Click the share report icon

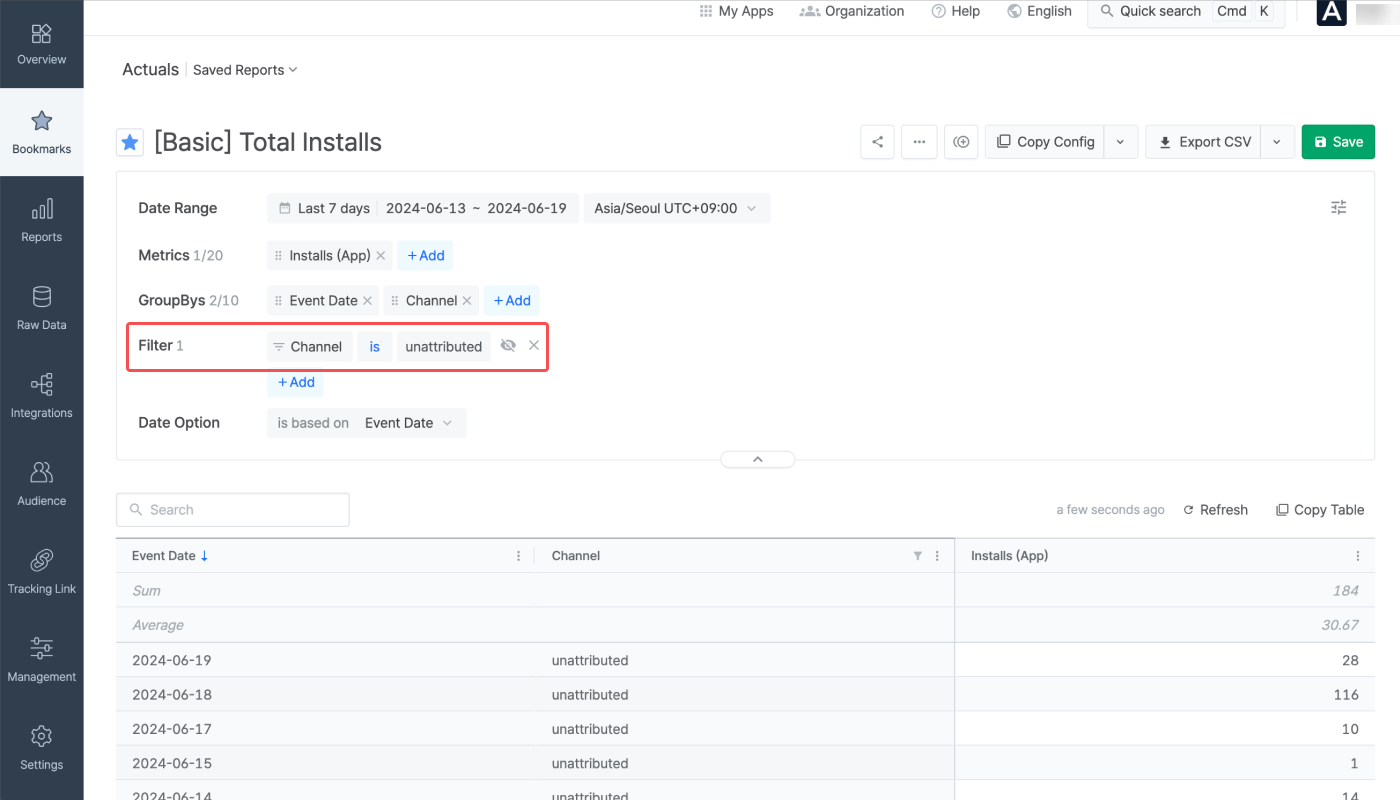coord(877,142)
